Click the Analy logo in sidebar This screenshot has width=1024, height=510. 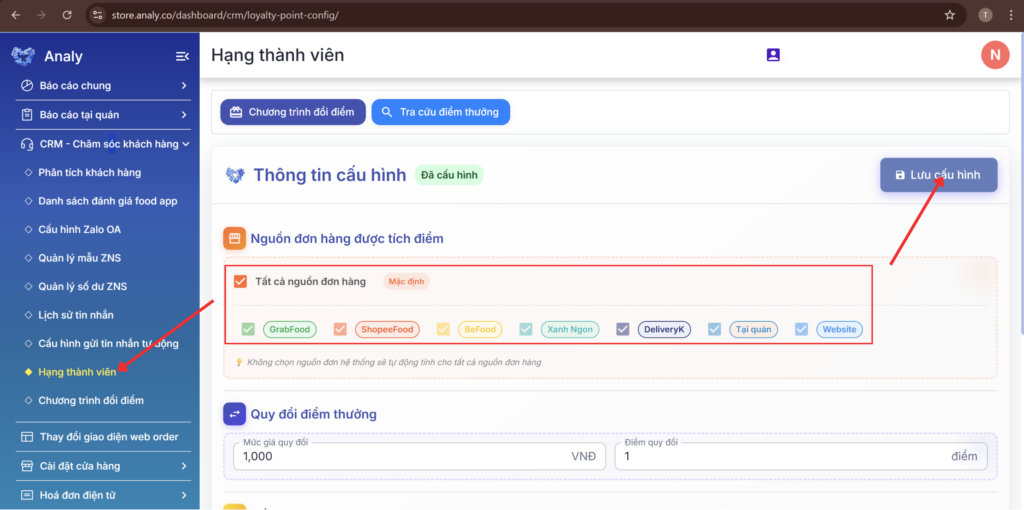pyautogui.click(x=23, y=56)
